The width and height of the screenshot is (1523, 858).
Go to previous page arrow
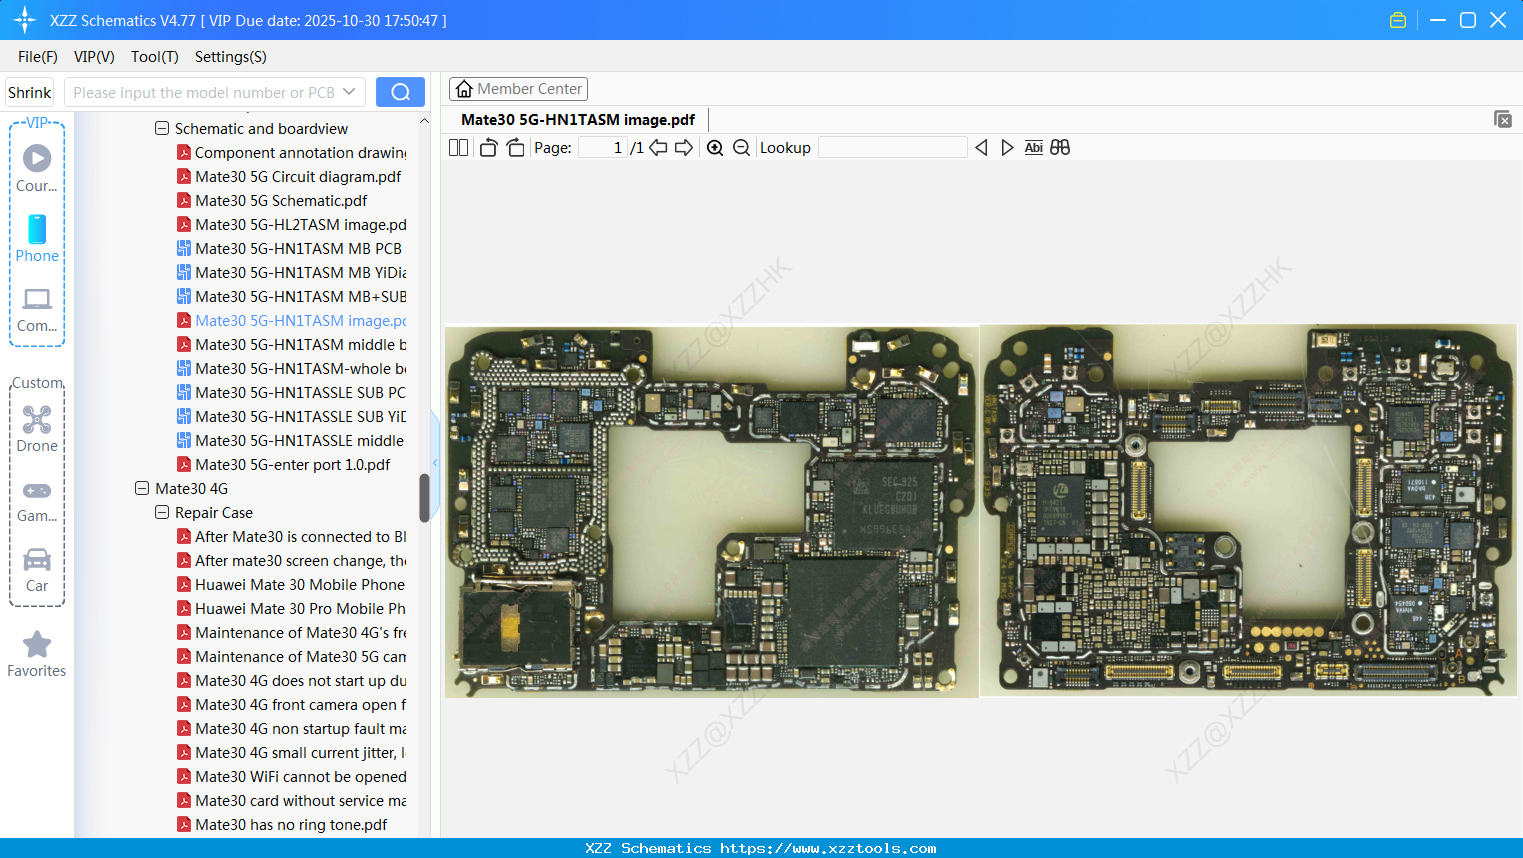pyautogui.click(x=658, y=147)
